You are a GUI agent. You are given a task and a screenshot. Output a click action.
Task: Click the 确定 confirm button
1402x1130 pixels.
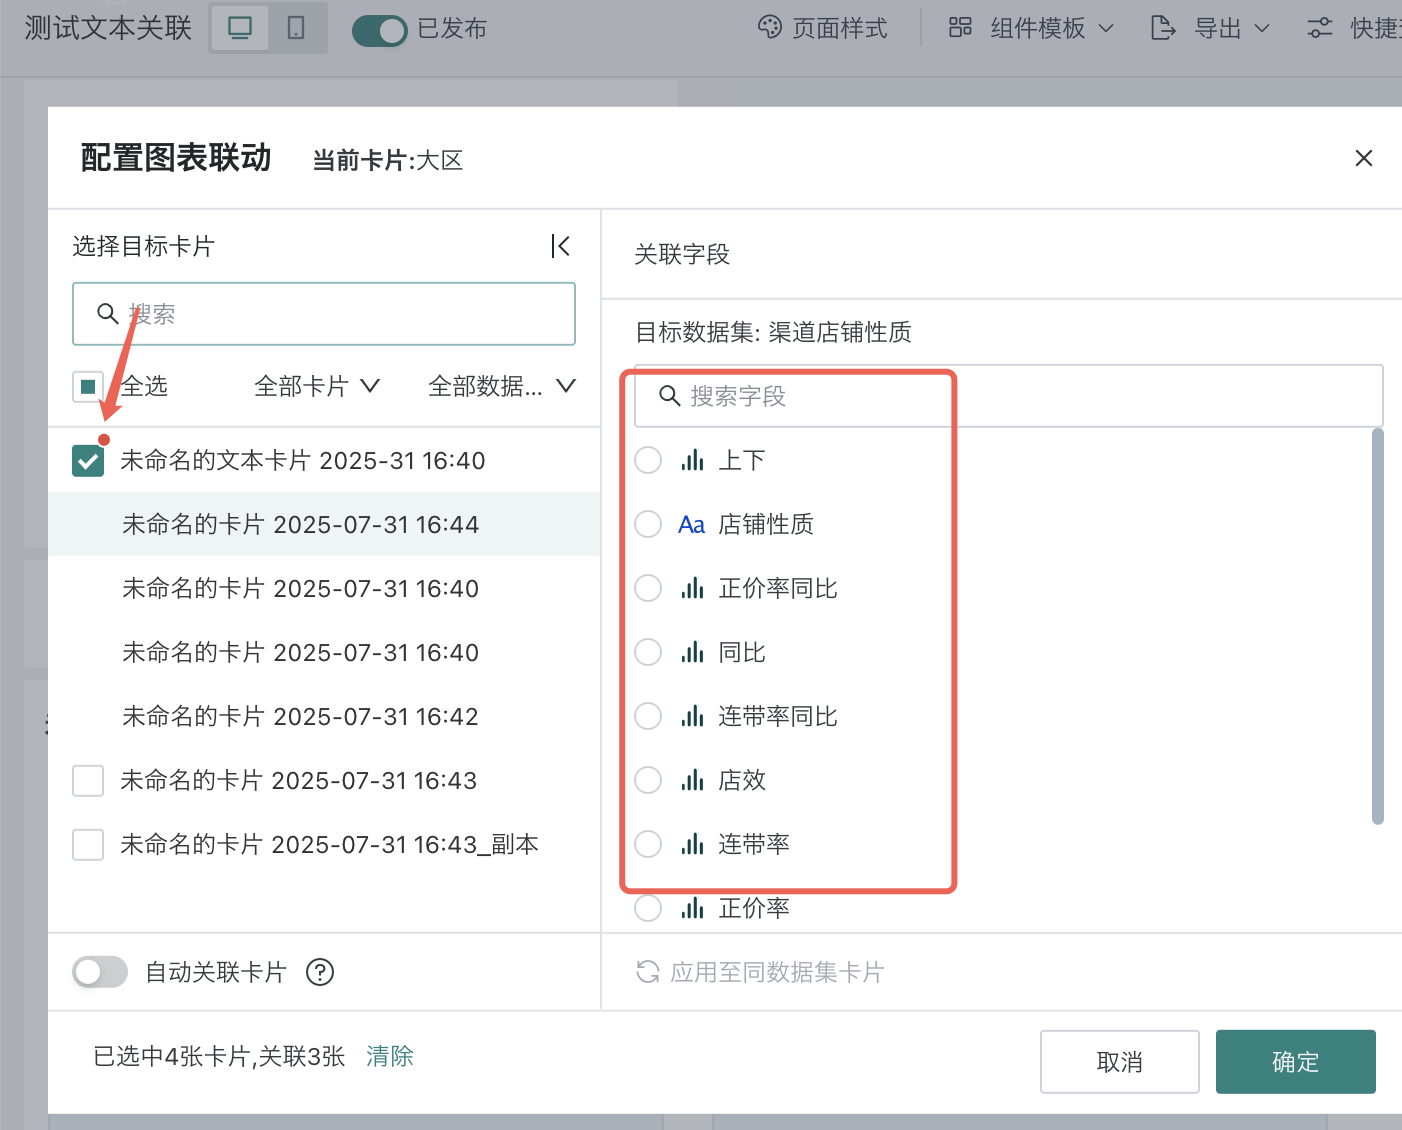tap(1296, 1062)
